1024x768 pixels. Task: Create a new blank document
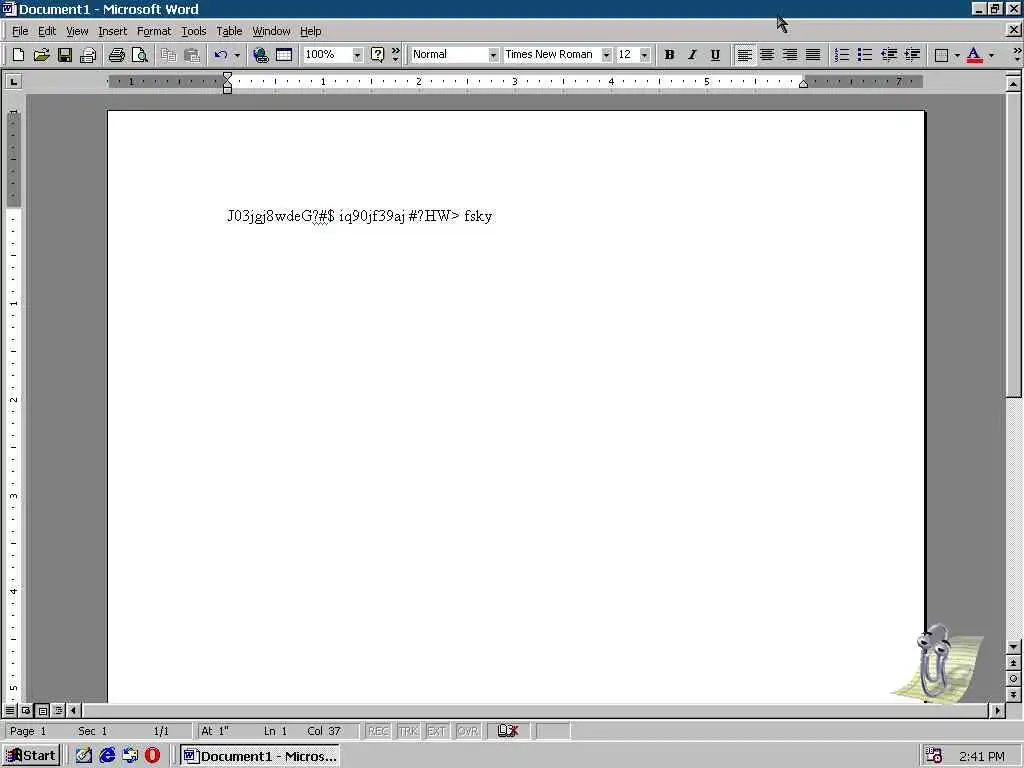tap(18, 55)
